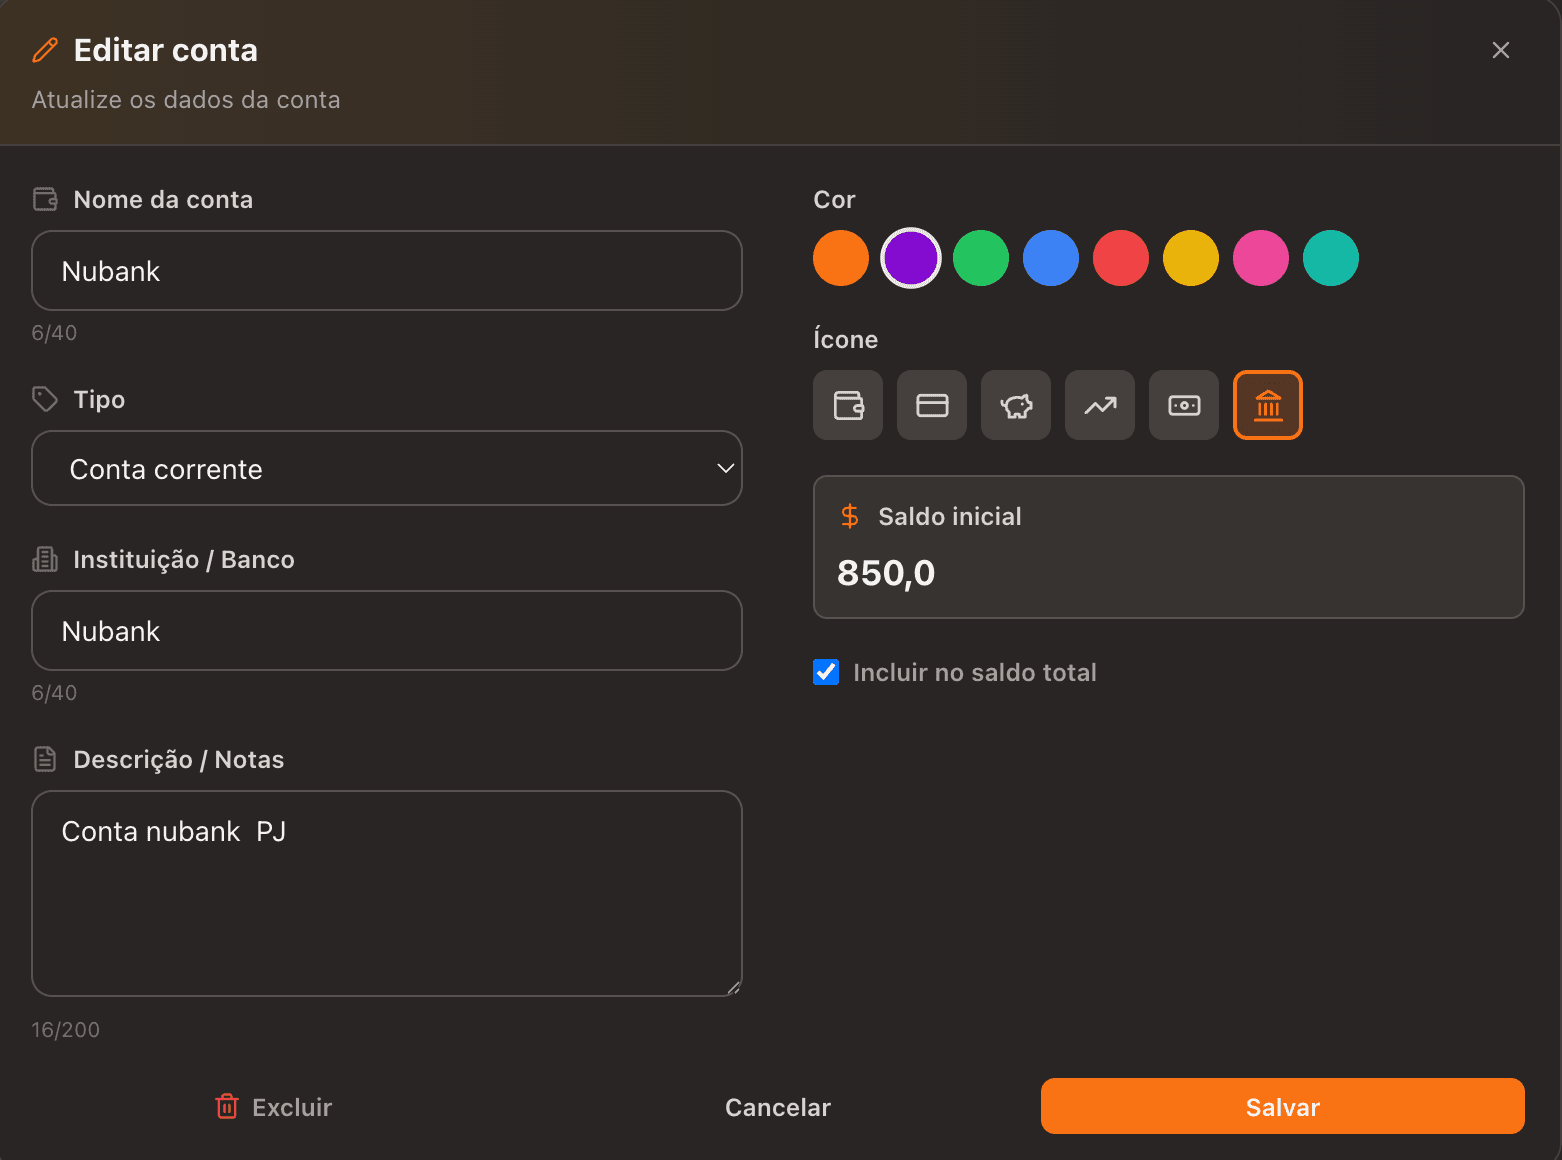The image size is (1562, 1160).
Task: Click Salvar to save the account
Action: click(x=1282, y=1106)
